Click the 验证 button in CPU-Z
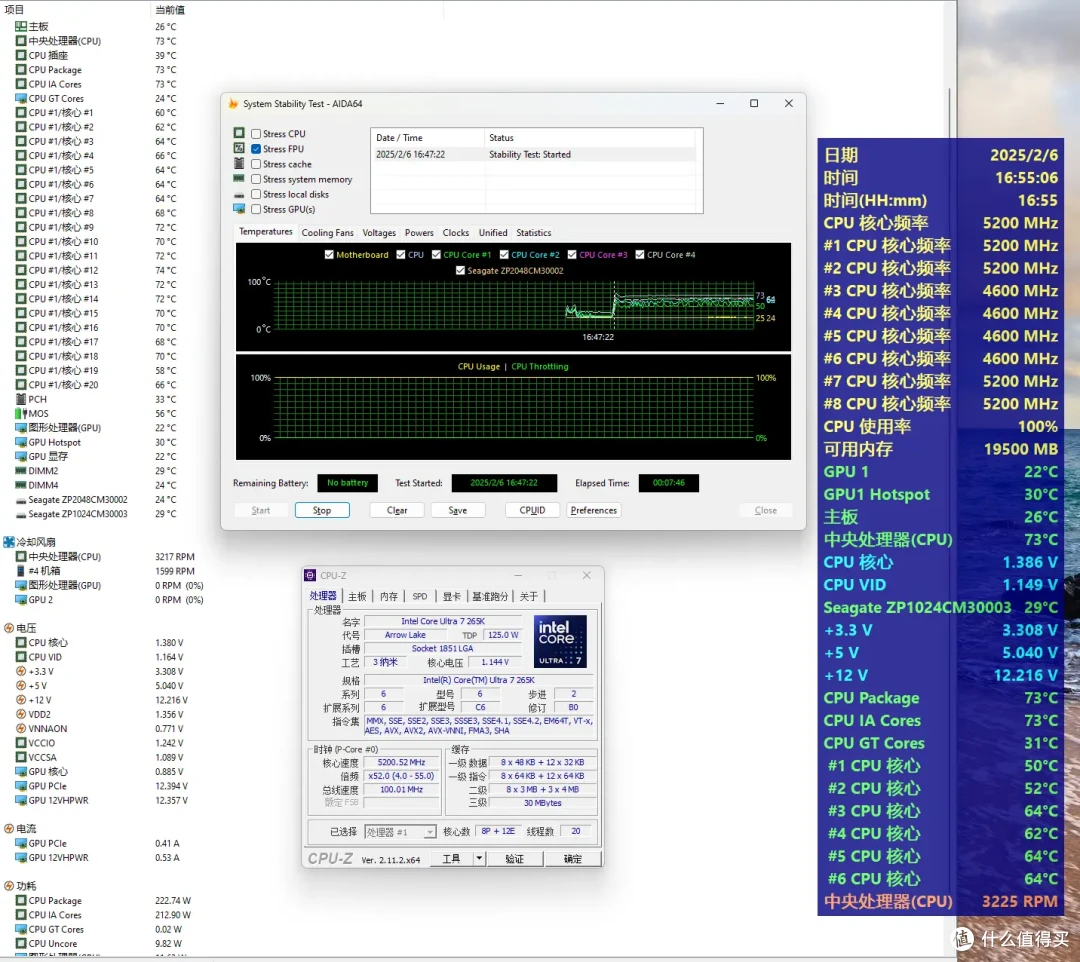This screenshot has width=1080, height=962. 515,859
